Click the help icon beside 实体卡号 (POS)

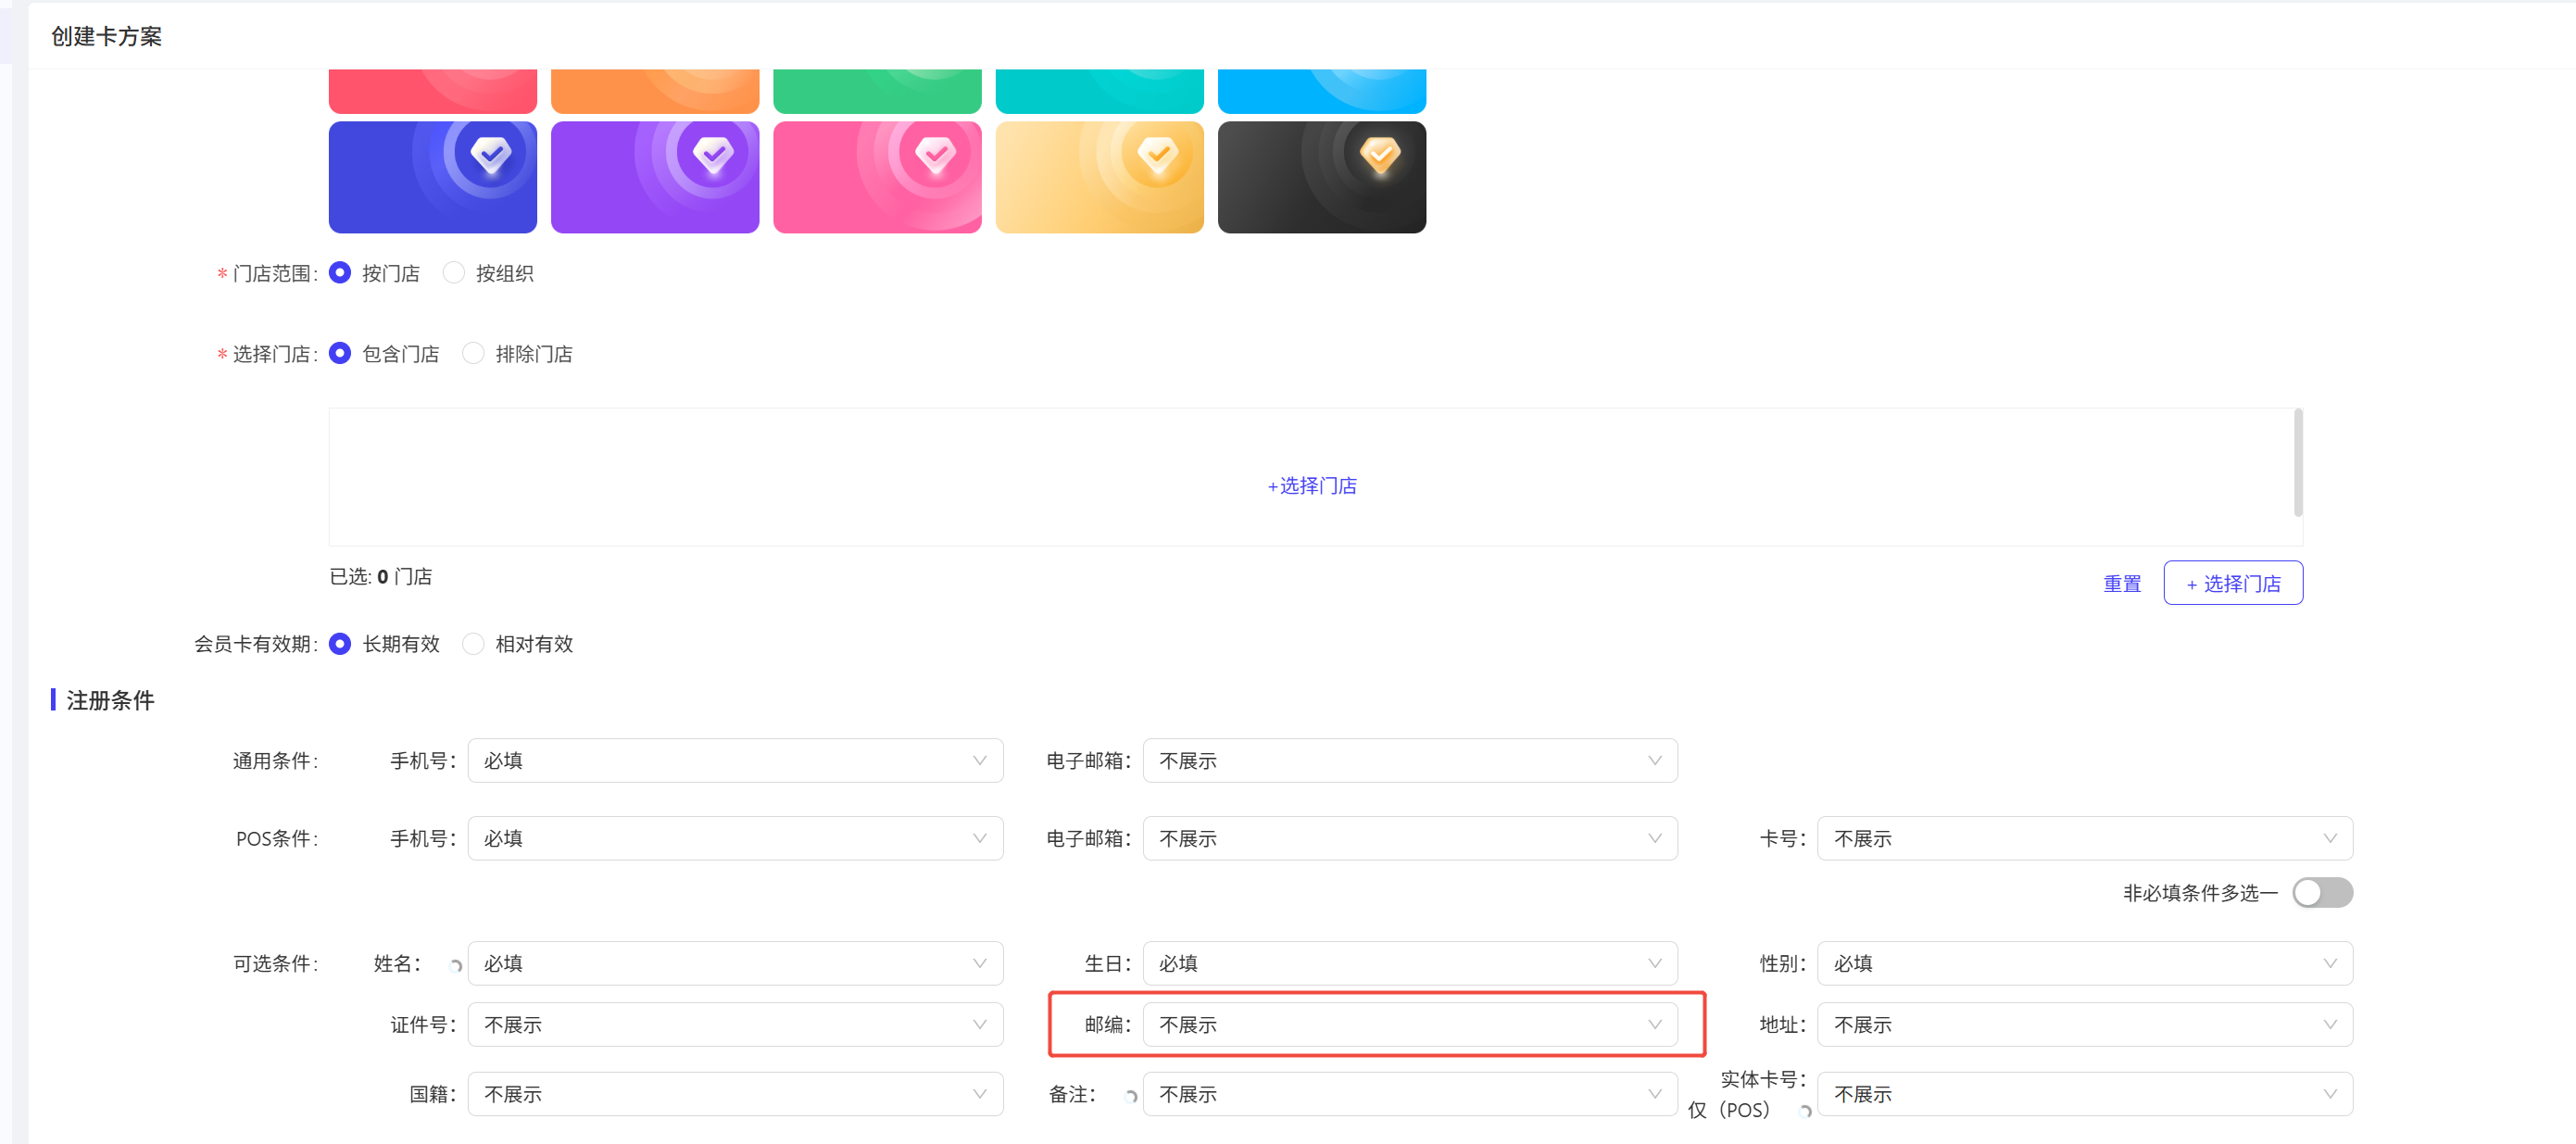click(x=1804, y=1111)
